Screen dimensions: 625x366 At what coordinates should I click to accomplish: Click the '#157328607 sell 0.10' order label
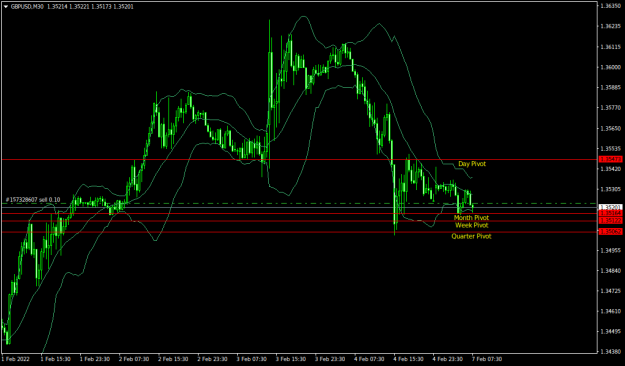click(x=33, y=200)
